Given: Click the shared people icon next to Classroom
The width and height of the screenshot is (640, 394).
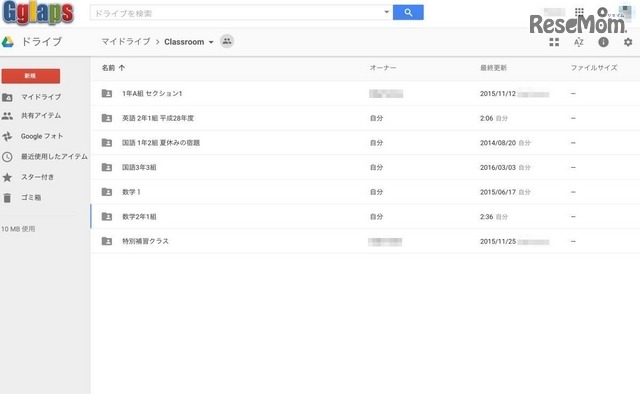Looking at the screenshot, I should 227,41.
